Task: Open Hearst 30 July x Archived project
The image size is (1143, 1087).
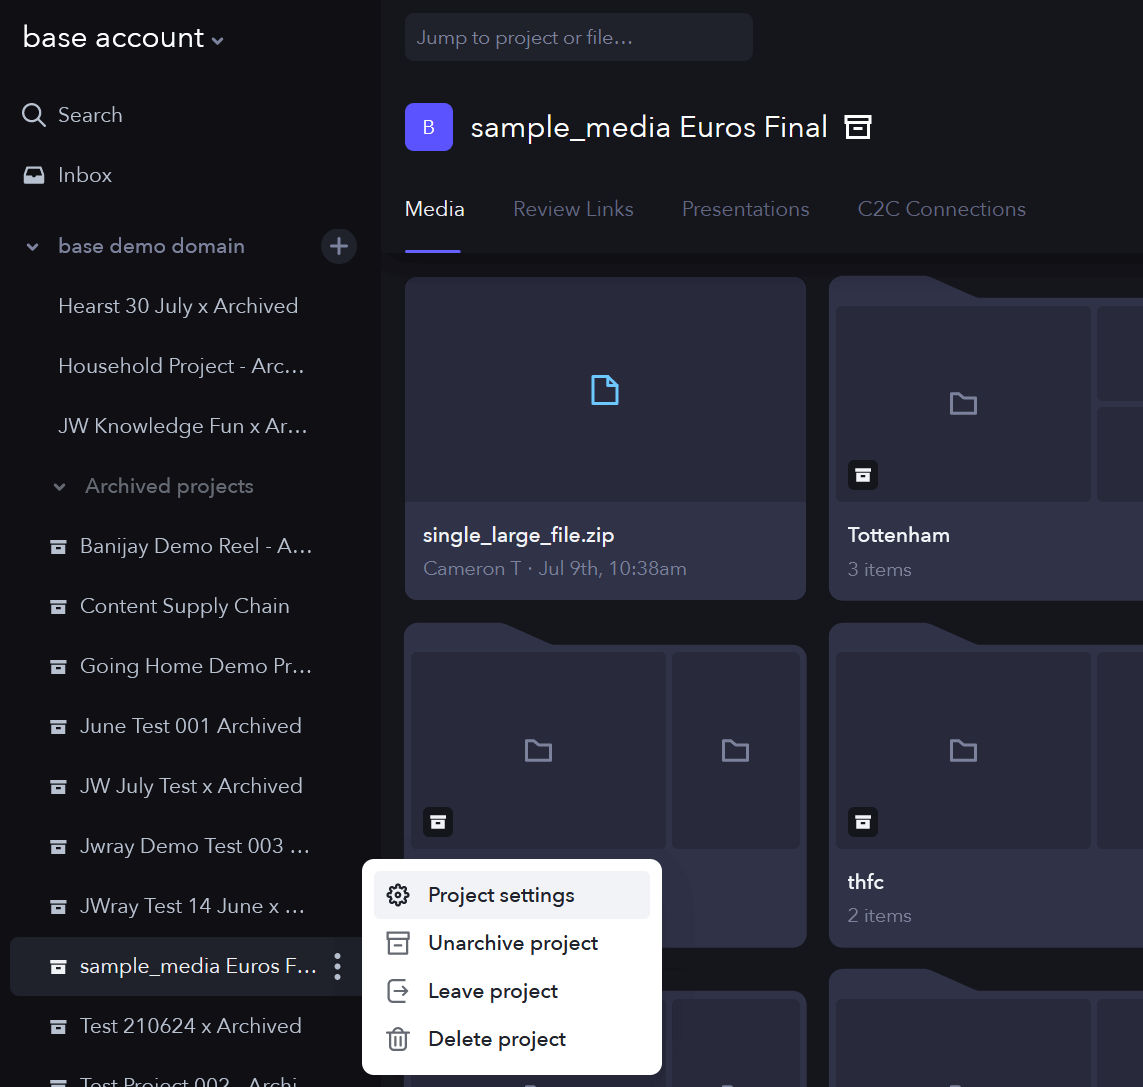Action: (178, 306)
